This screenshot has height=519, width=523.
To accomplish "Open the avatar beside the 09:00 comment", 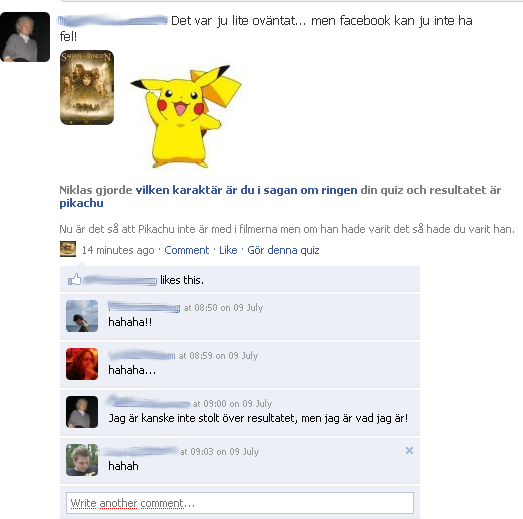I will tap(82, 412).
